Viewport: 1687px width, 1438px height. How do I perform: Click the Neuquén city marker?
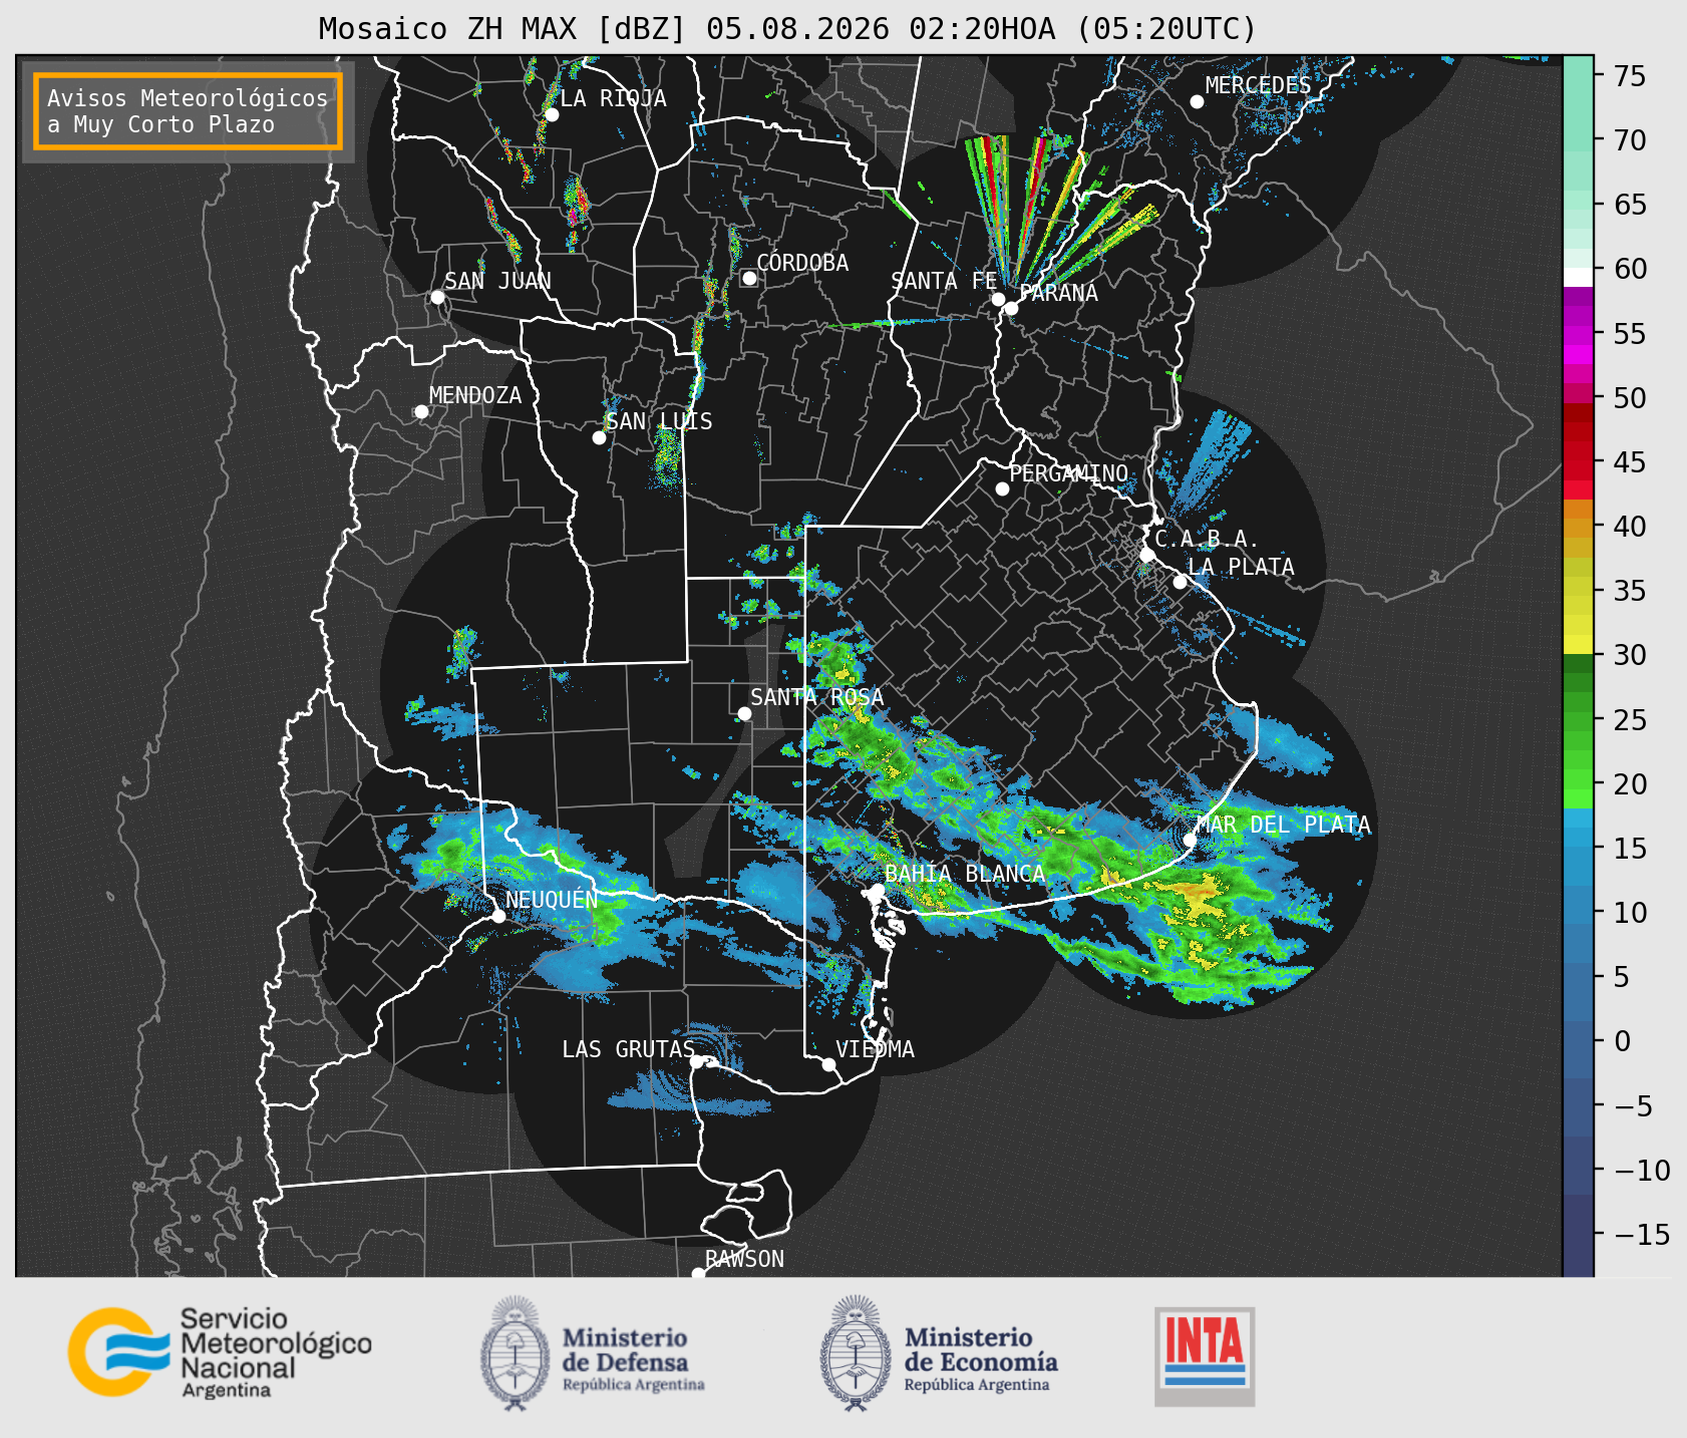click(498, 916)
